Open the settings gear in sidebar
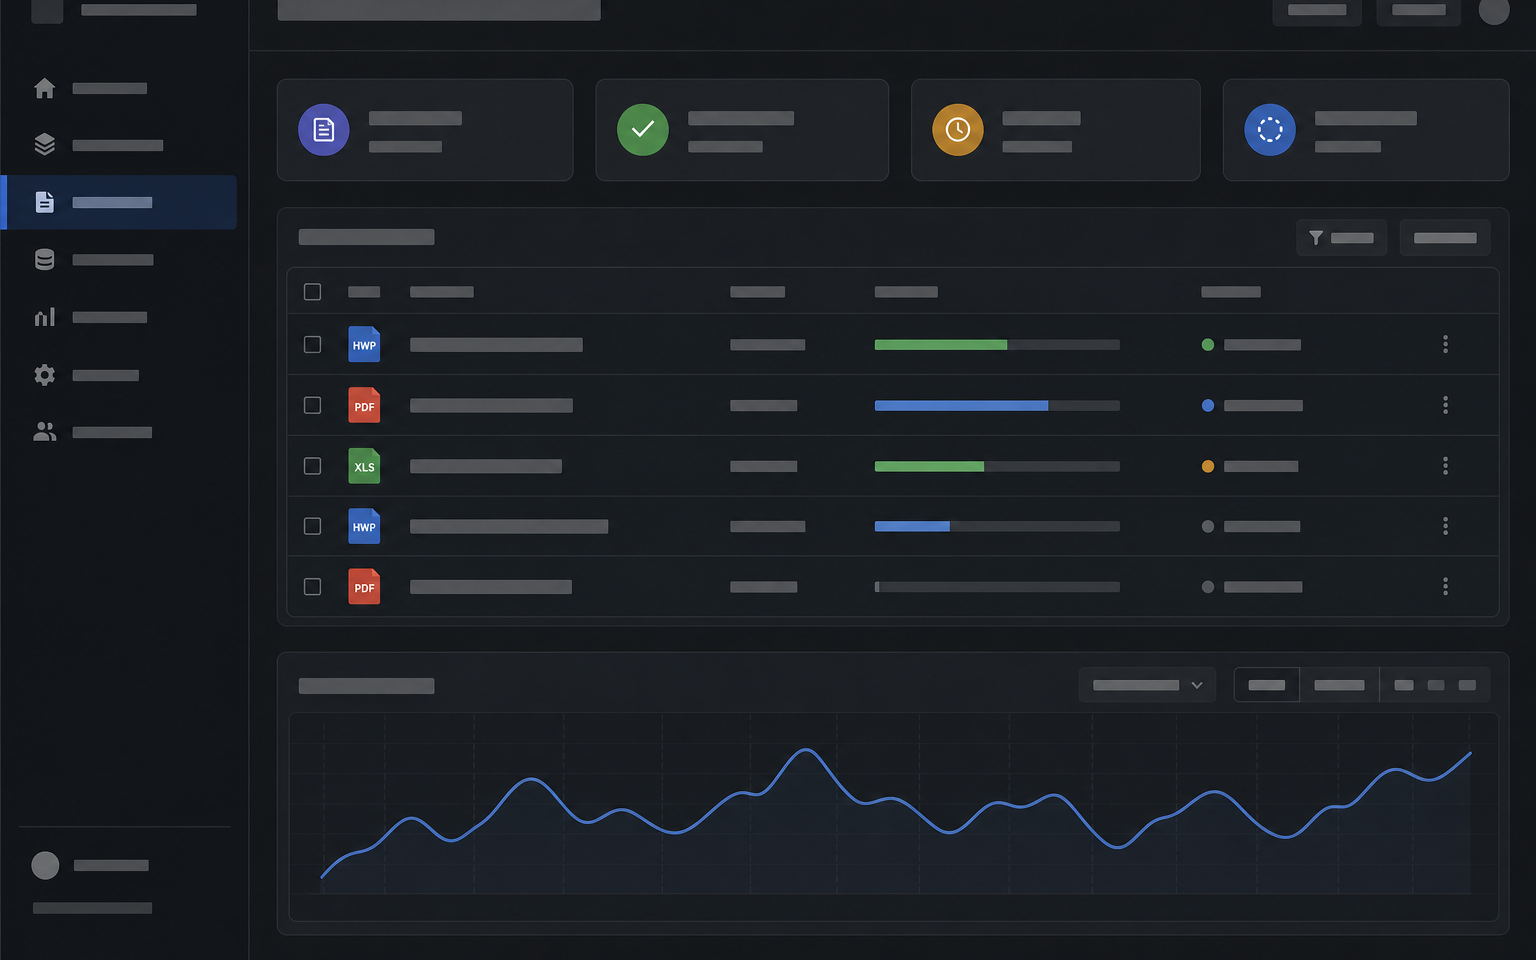 click(44, 375)
